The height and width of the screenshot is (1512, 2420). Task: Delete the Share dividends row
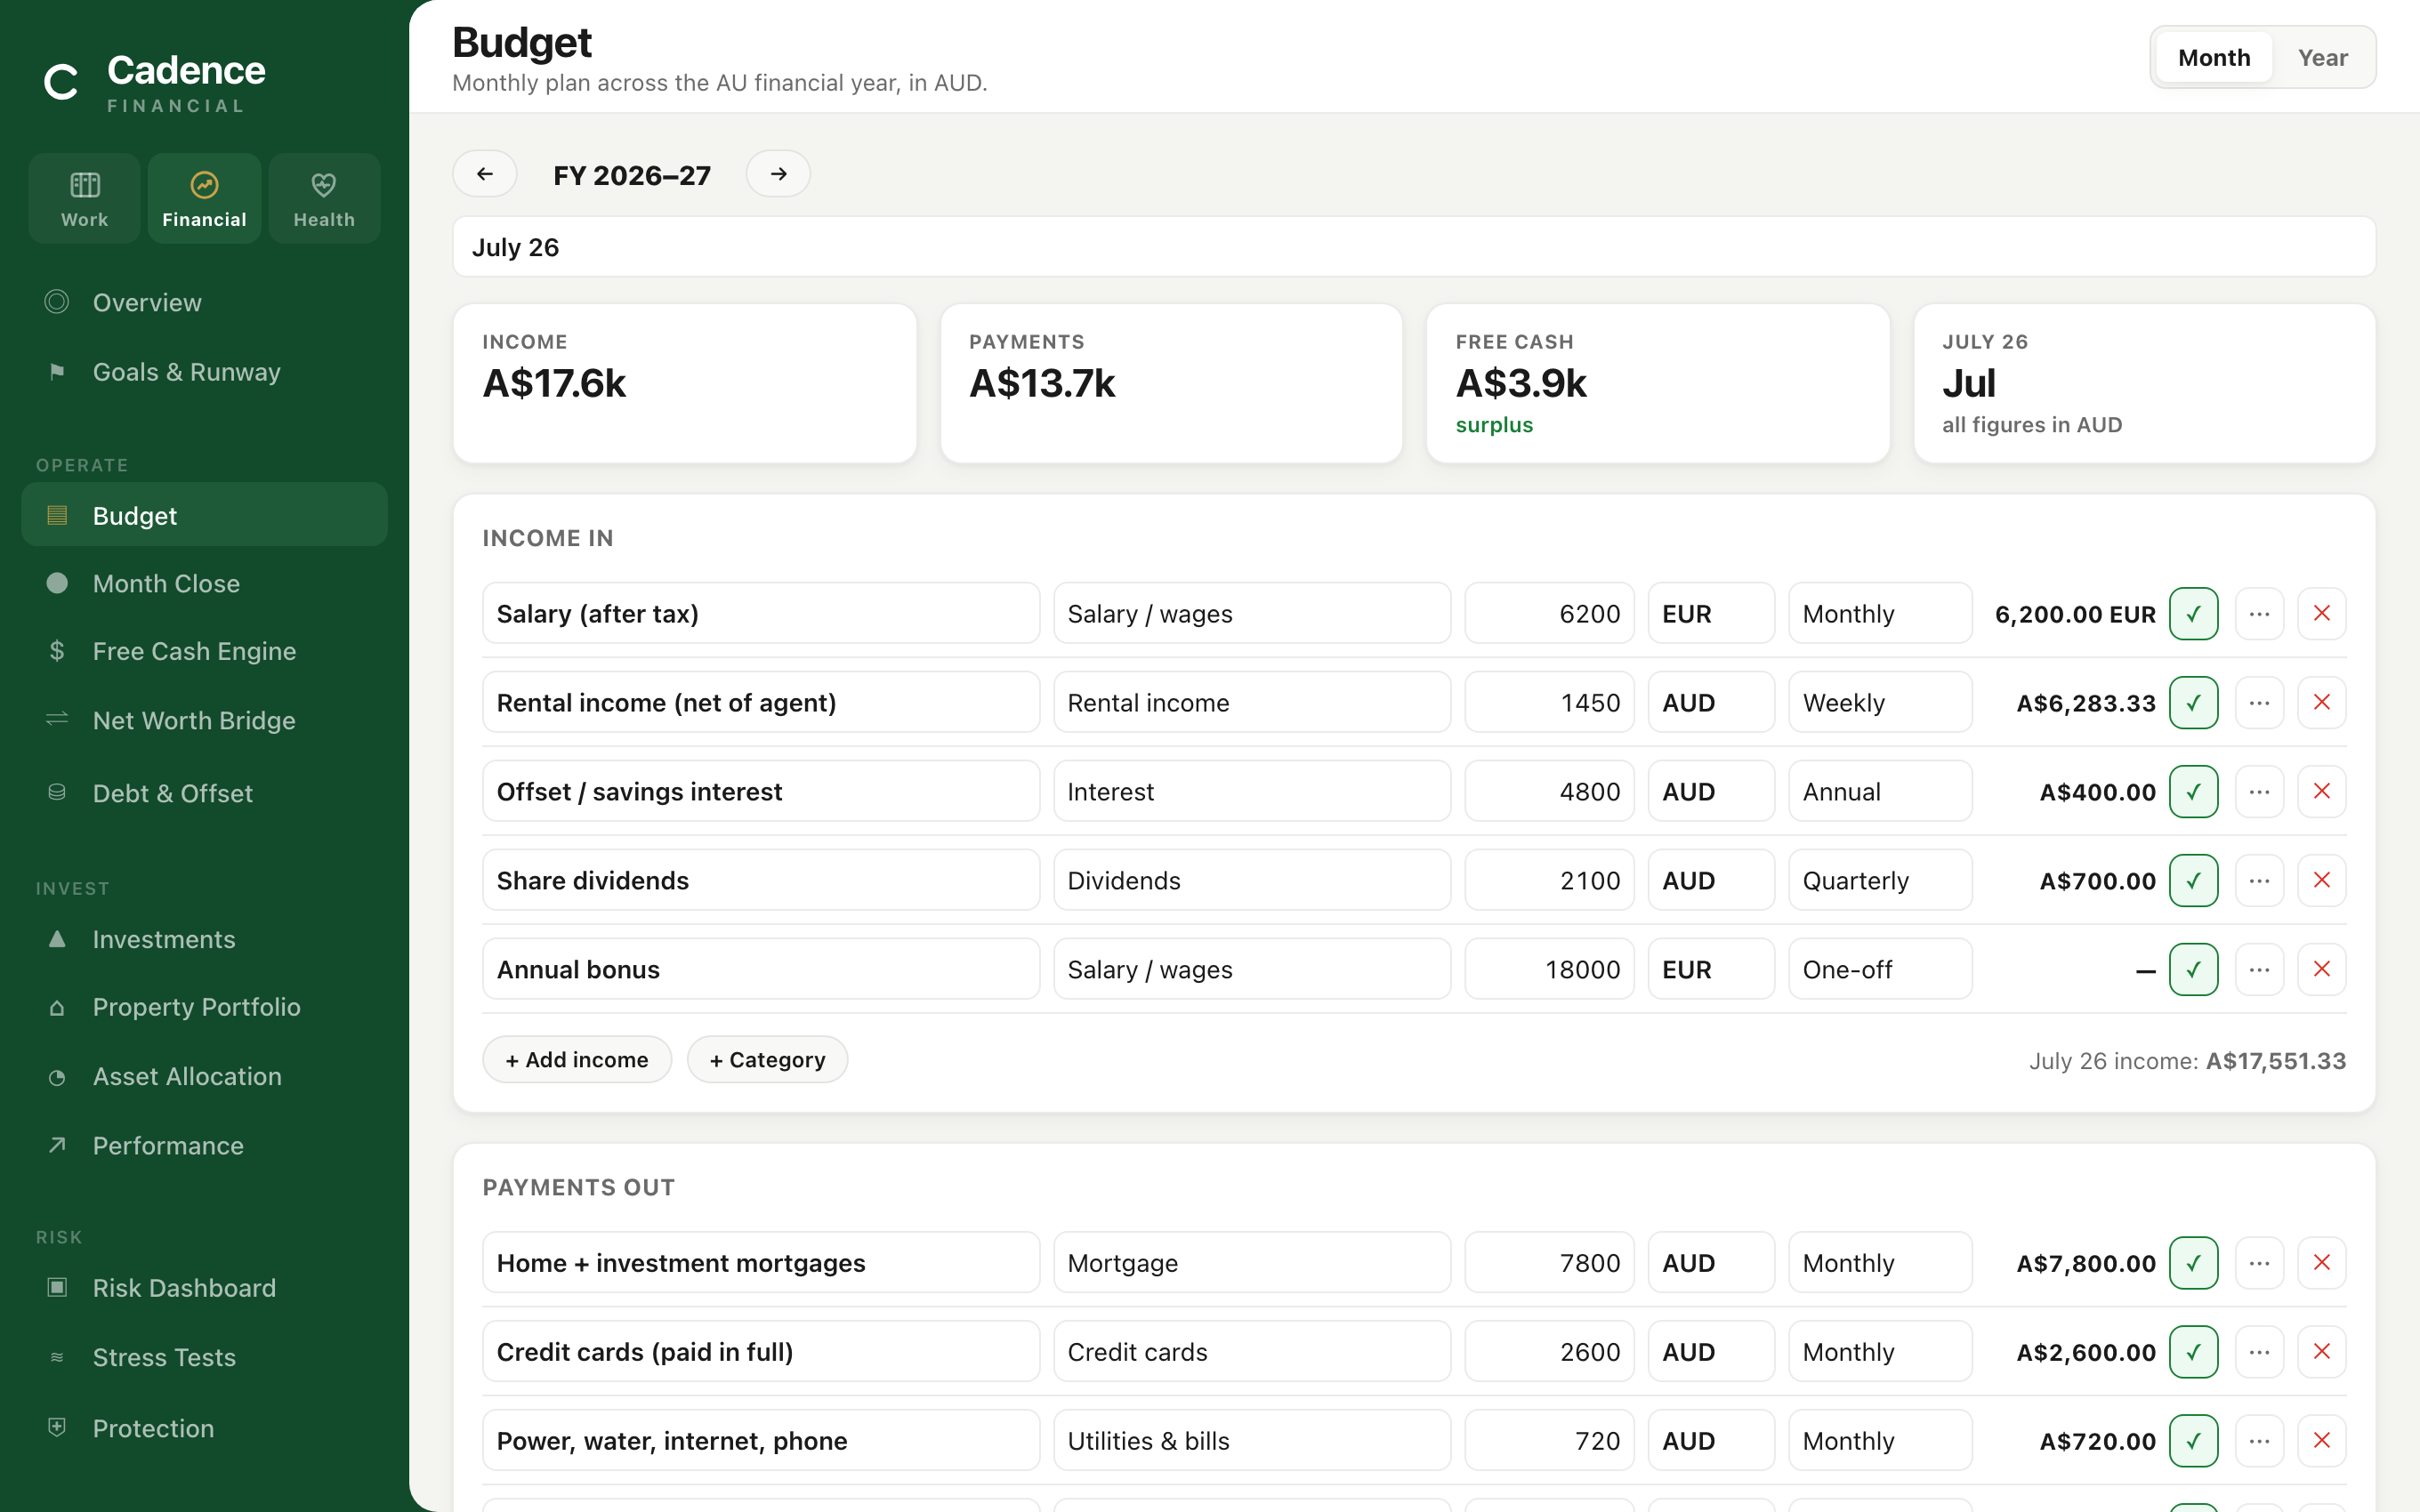(2322, 880)
